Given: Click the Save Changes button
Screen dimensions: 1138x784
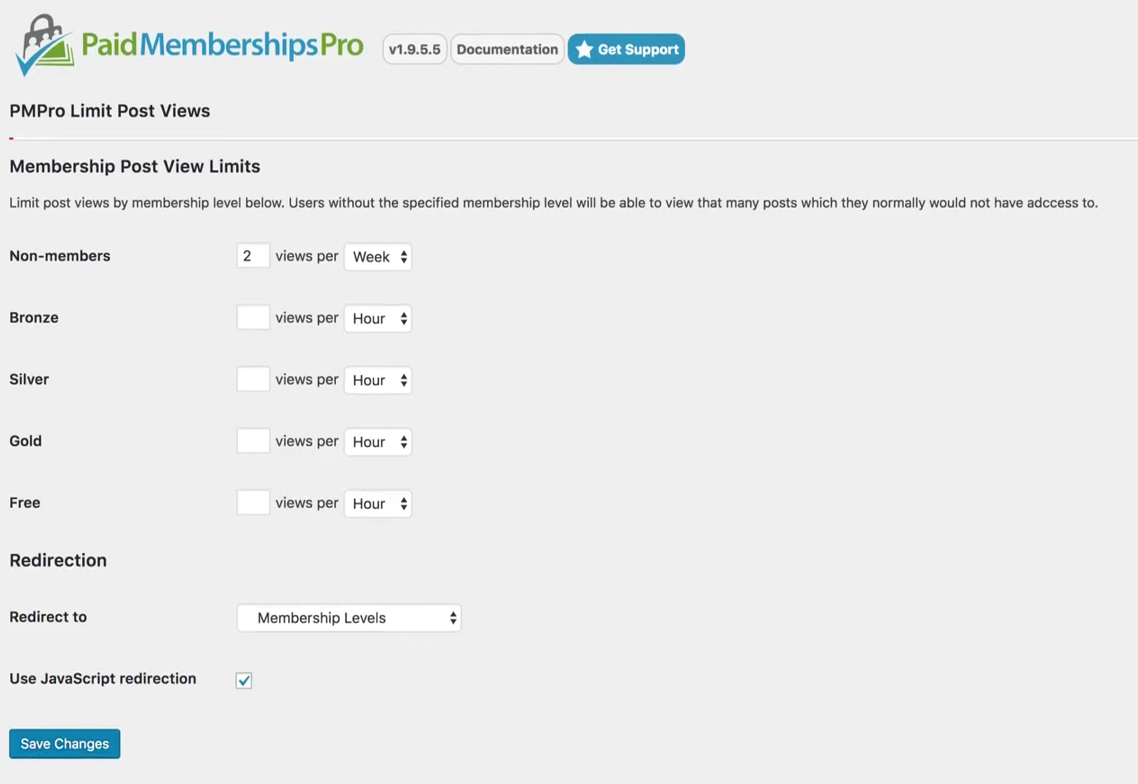Looking at the screenshot, I should coord(65,744).
